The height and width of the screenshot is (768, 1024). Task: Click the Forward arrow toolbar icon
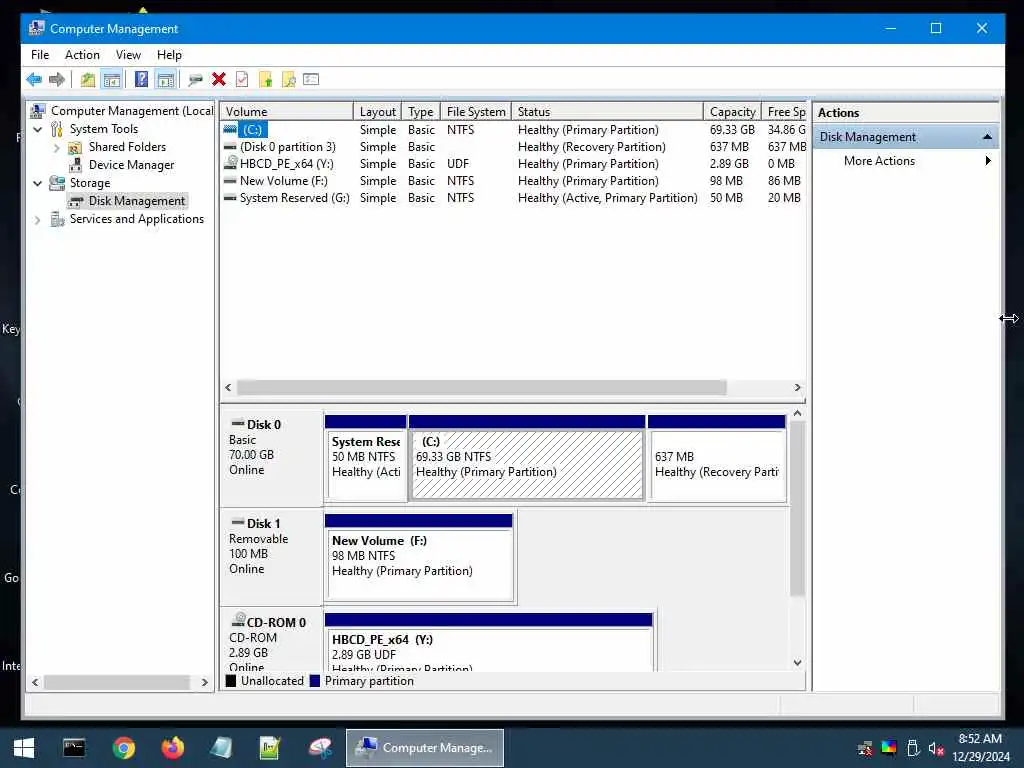click(x=57, y=80)
